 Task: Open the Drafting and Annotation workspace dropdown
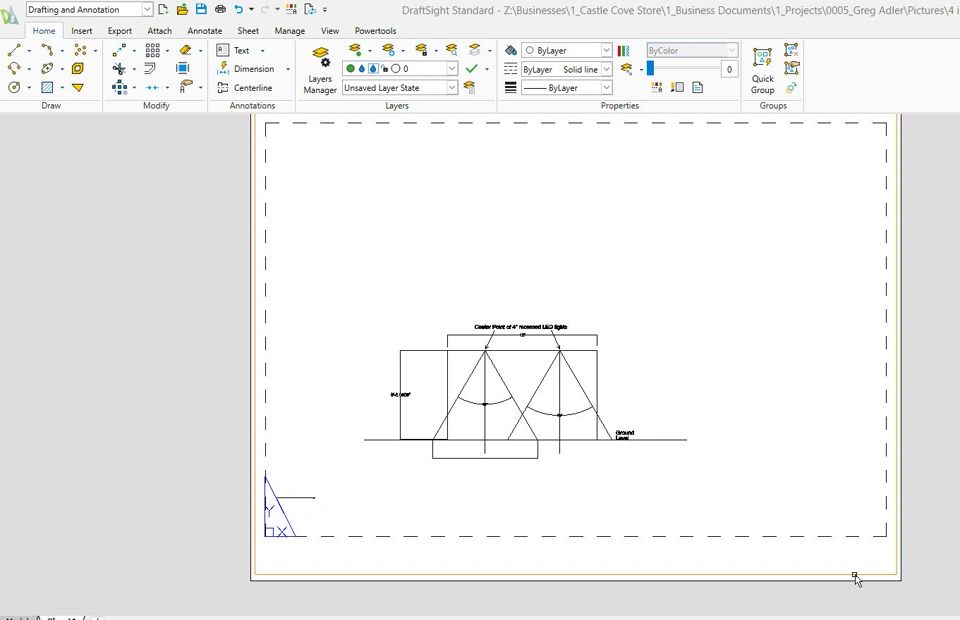point(148,10)
